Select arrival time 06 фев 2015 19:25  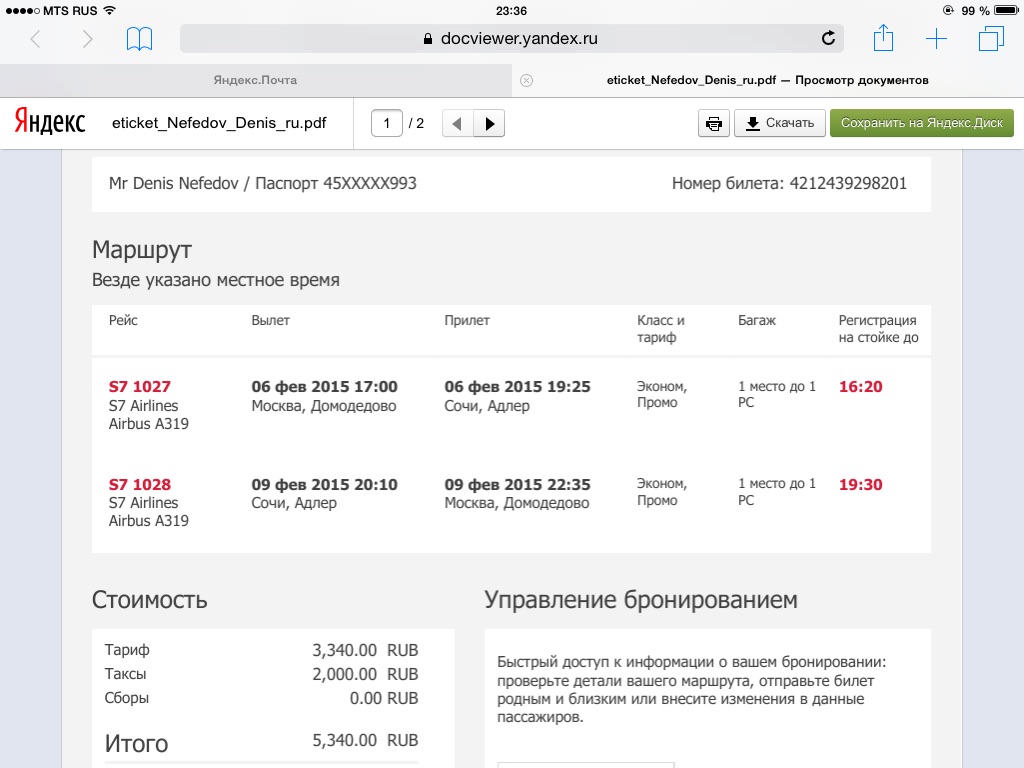517,387
